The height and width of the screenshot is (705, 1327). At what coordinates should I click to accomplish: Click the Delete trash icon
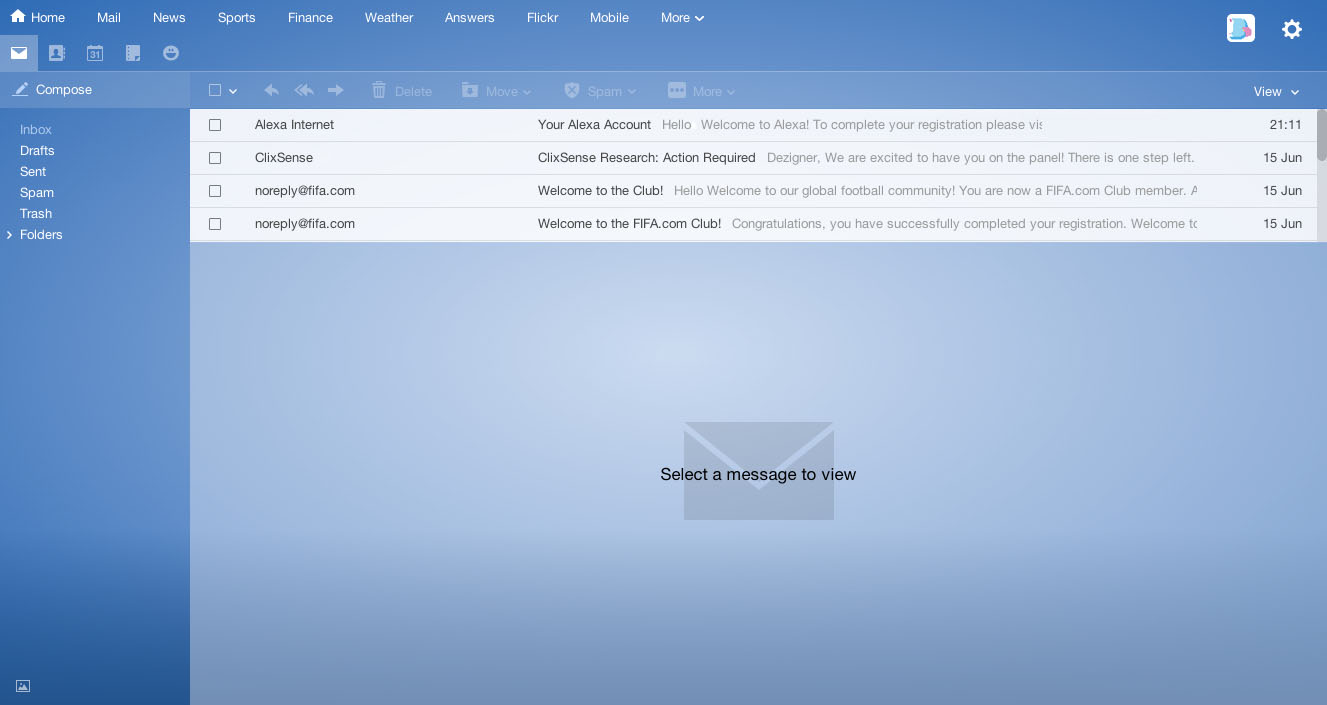[379, 90]
